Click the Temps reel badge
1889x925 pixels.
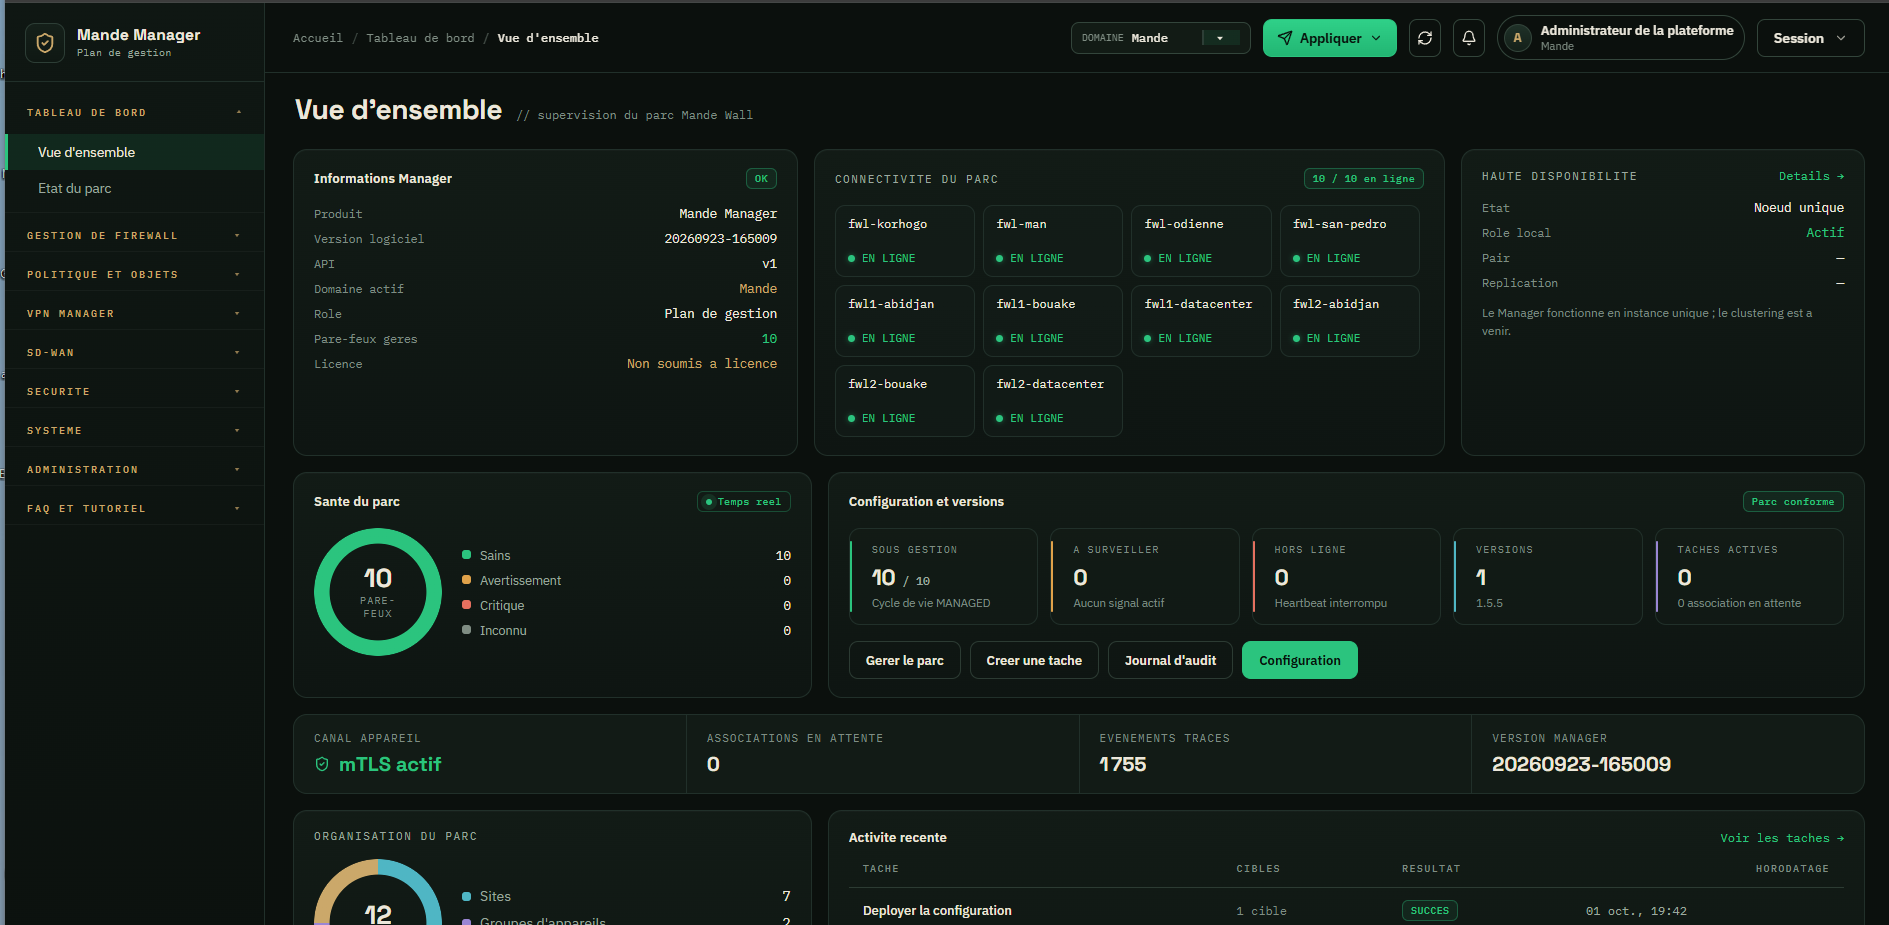743,502
